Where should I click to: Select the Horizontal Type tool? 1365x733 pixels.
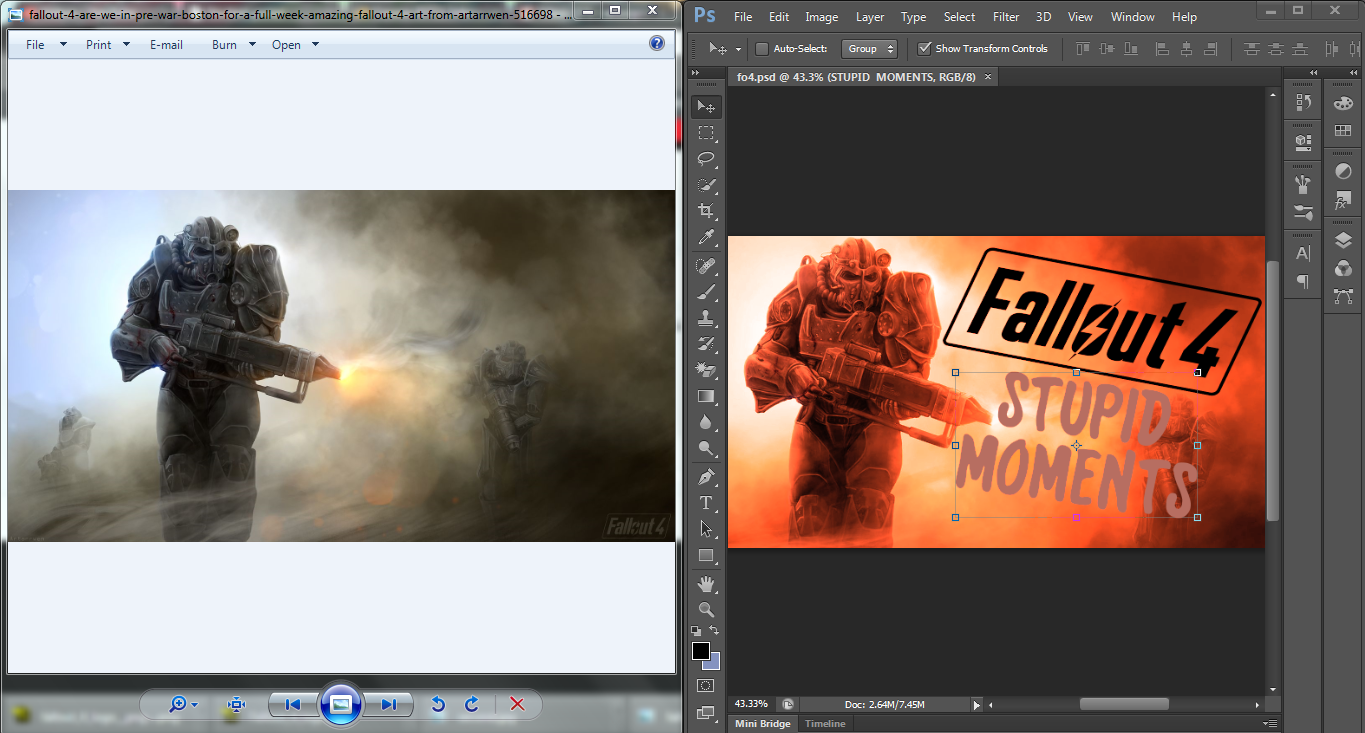[x=706, y=503]
